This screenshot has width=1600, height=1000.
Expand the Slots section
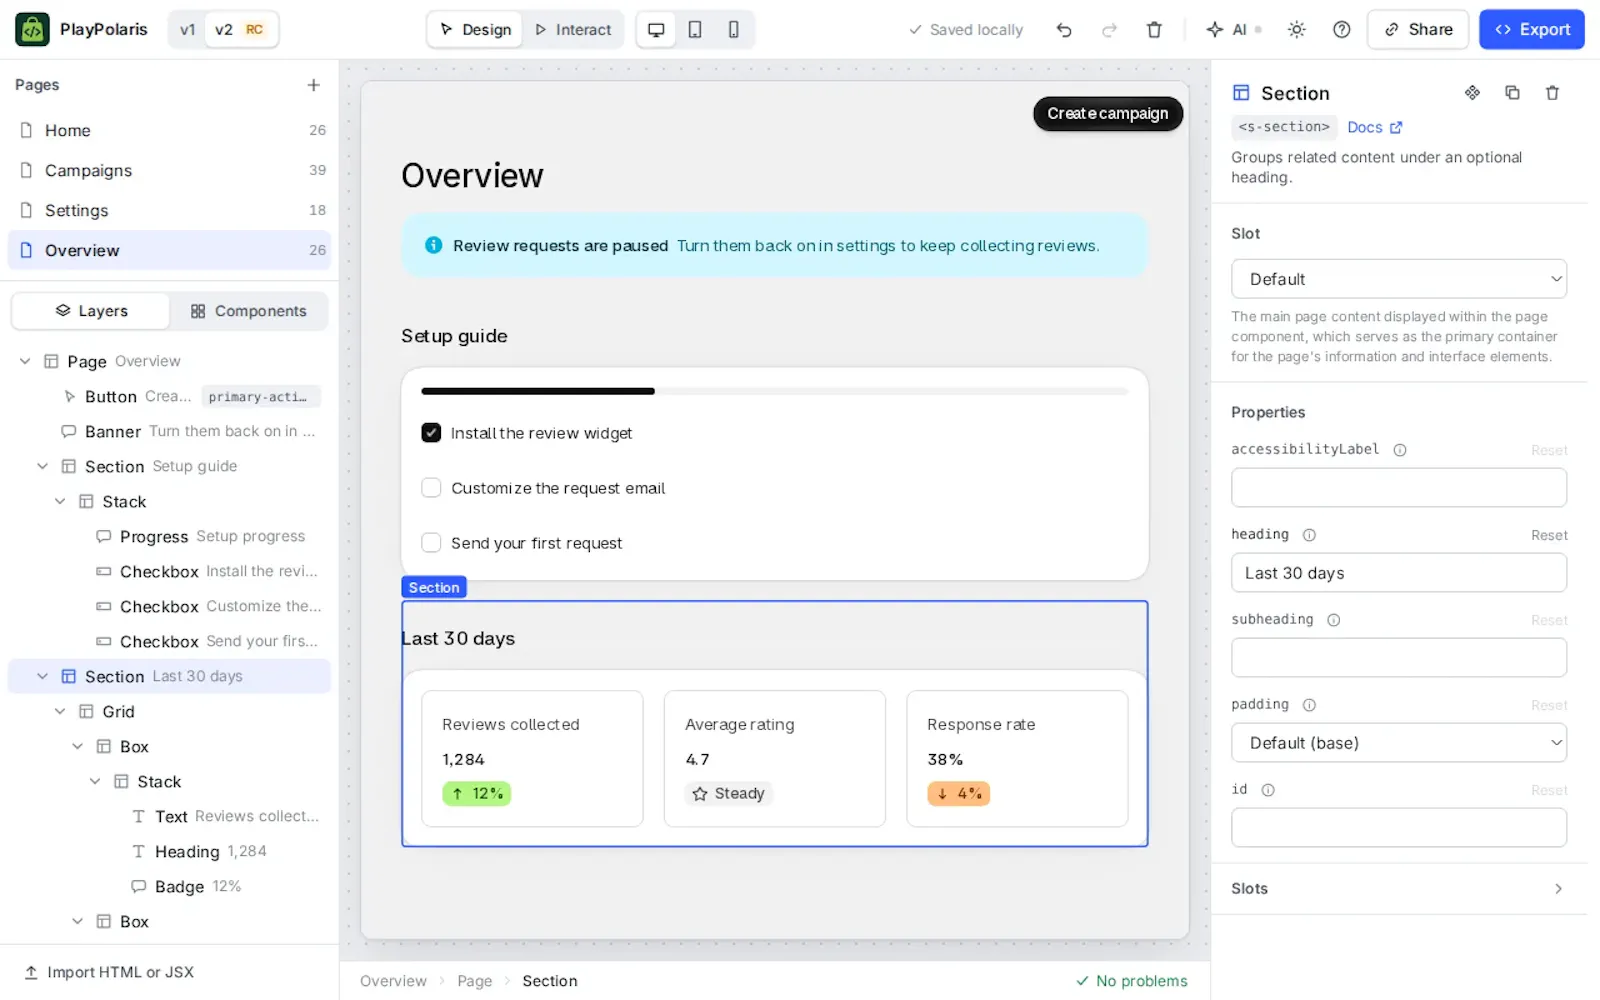pos(1399,889)
